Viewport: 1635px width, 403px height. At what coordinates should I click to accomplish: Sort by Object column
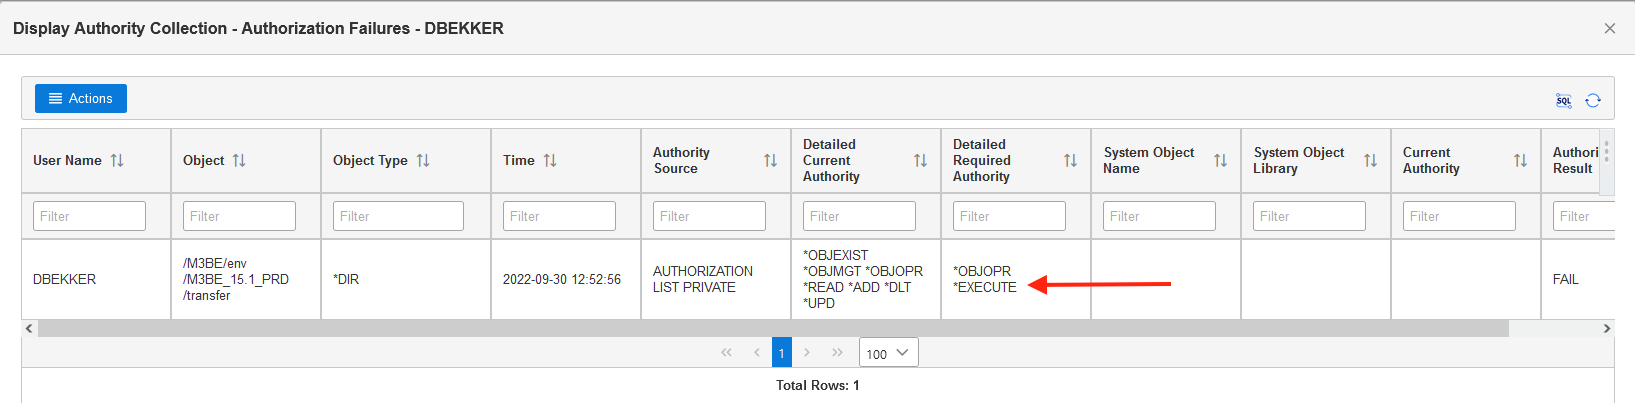(239, 160)
